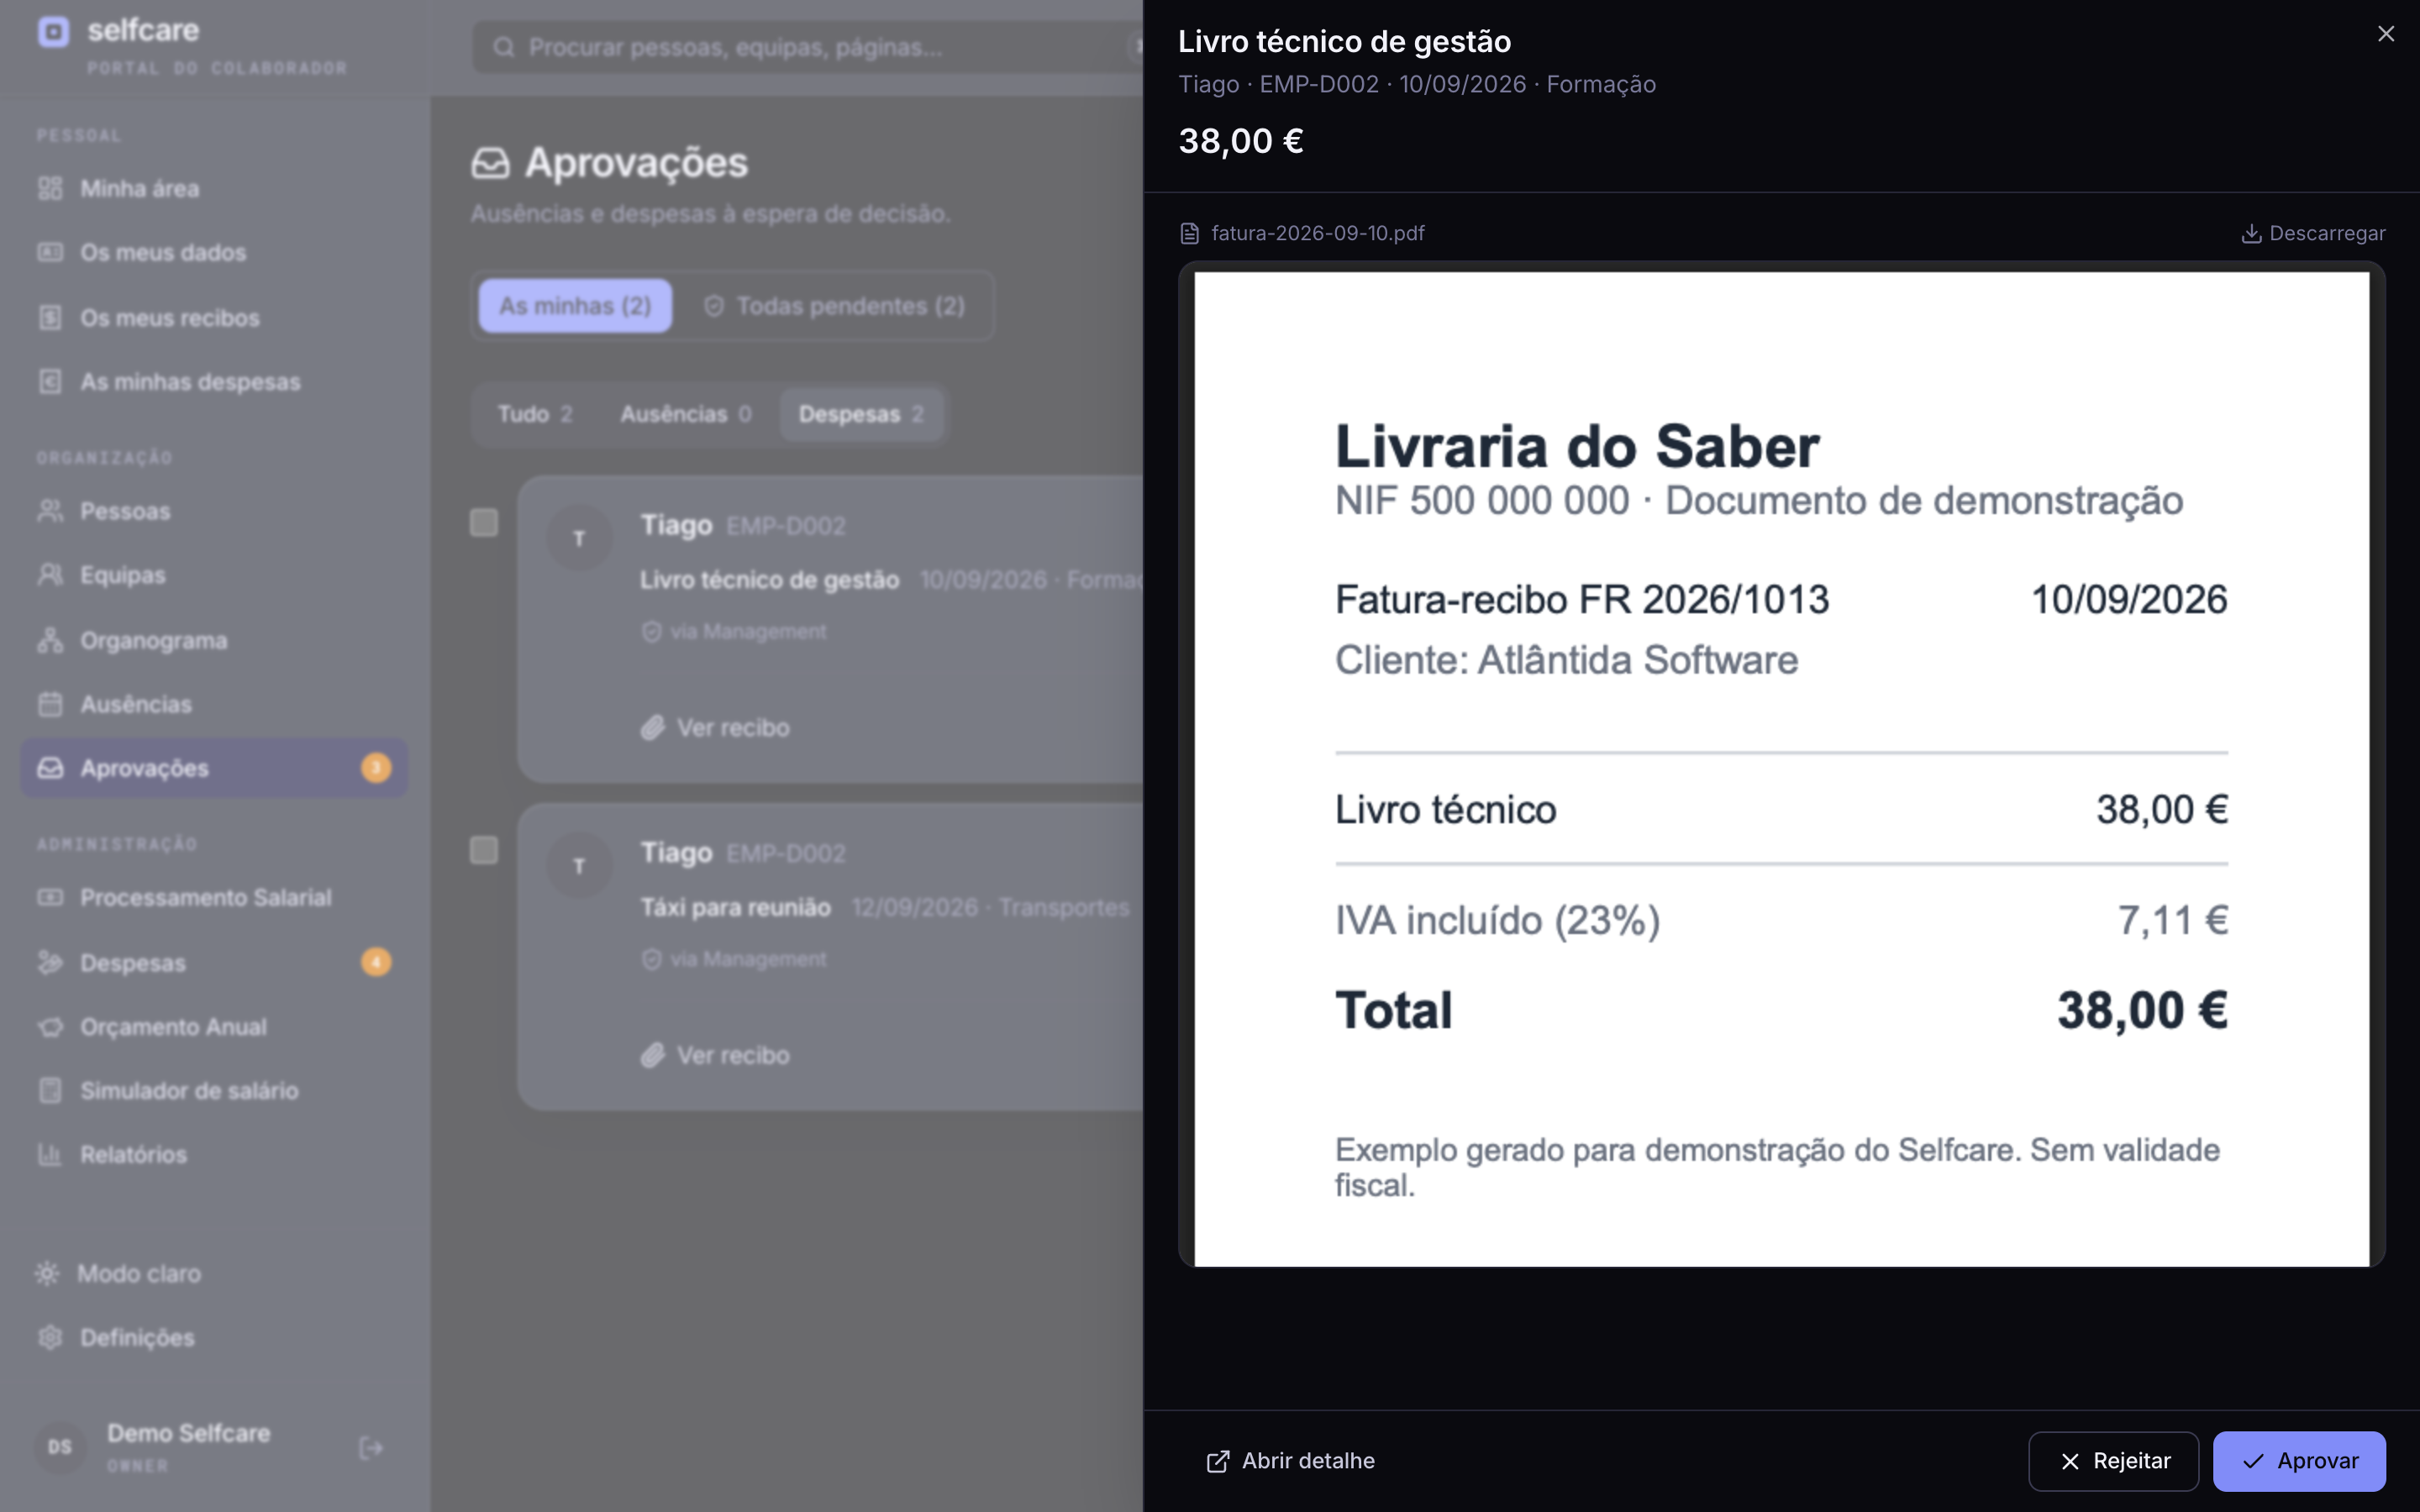Open Despesas under Administração
This screenshot has height=1512, width=2420.
point(214,962)
